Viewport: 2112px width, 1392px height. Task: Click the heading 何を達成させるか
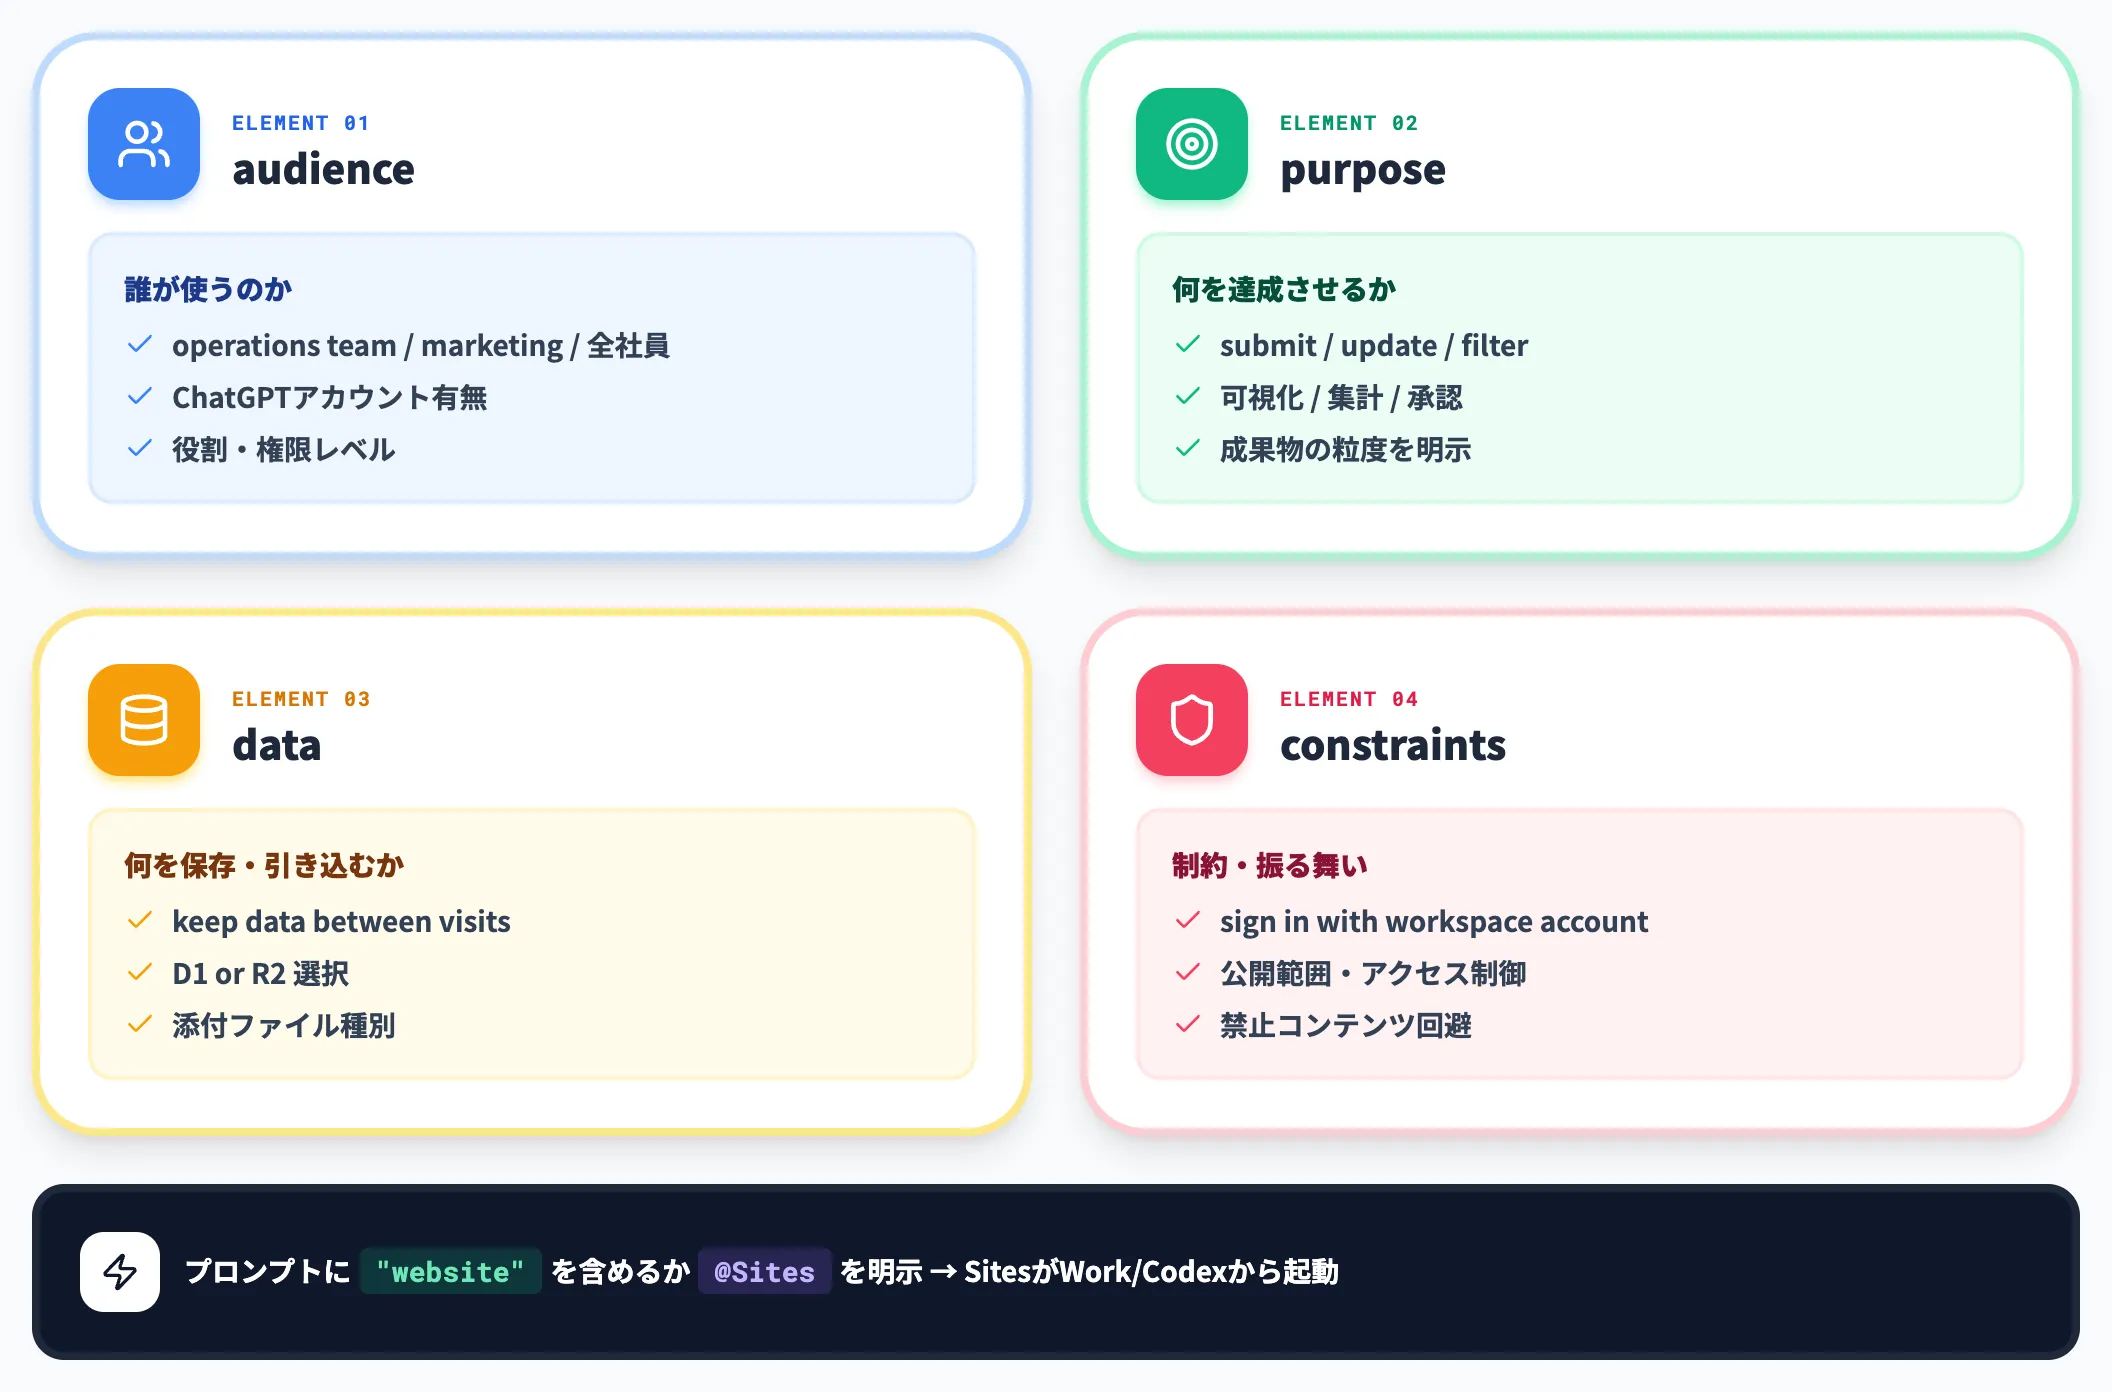click(x=1284, y=290)
